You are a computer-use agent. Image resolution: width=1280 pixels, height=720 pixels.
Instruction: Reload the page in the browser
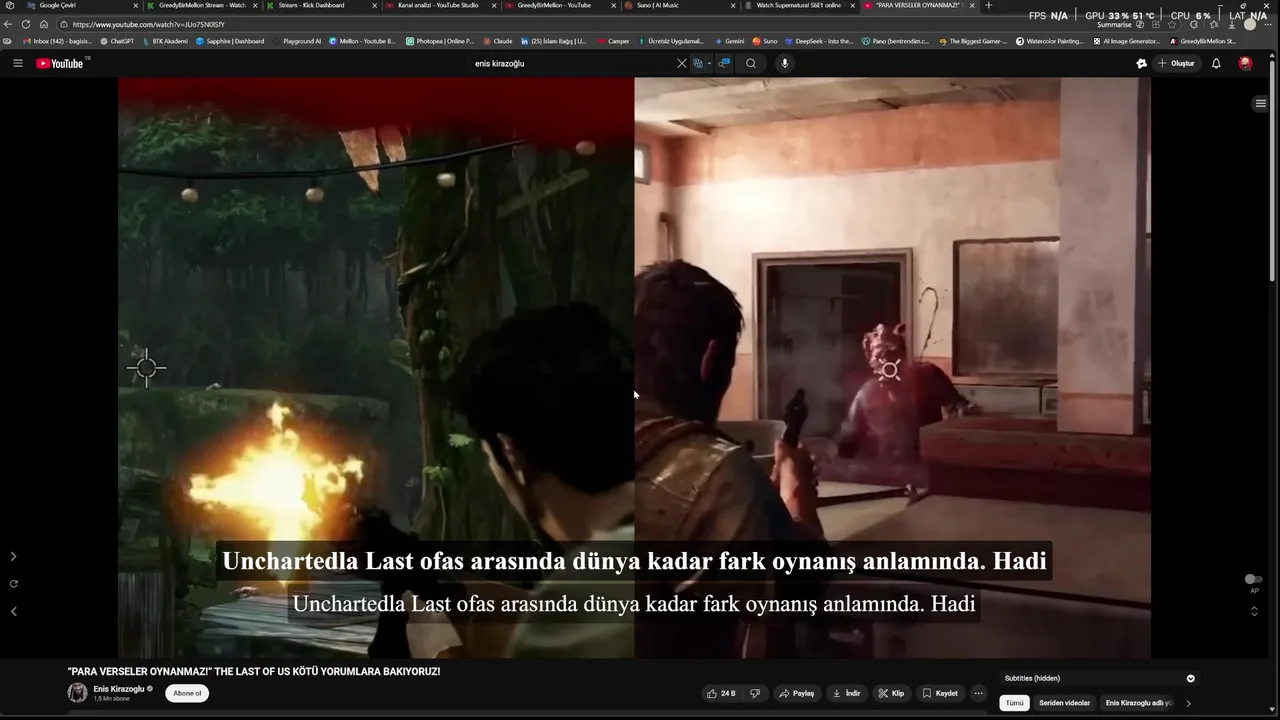[26, 24]
